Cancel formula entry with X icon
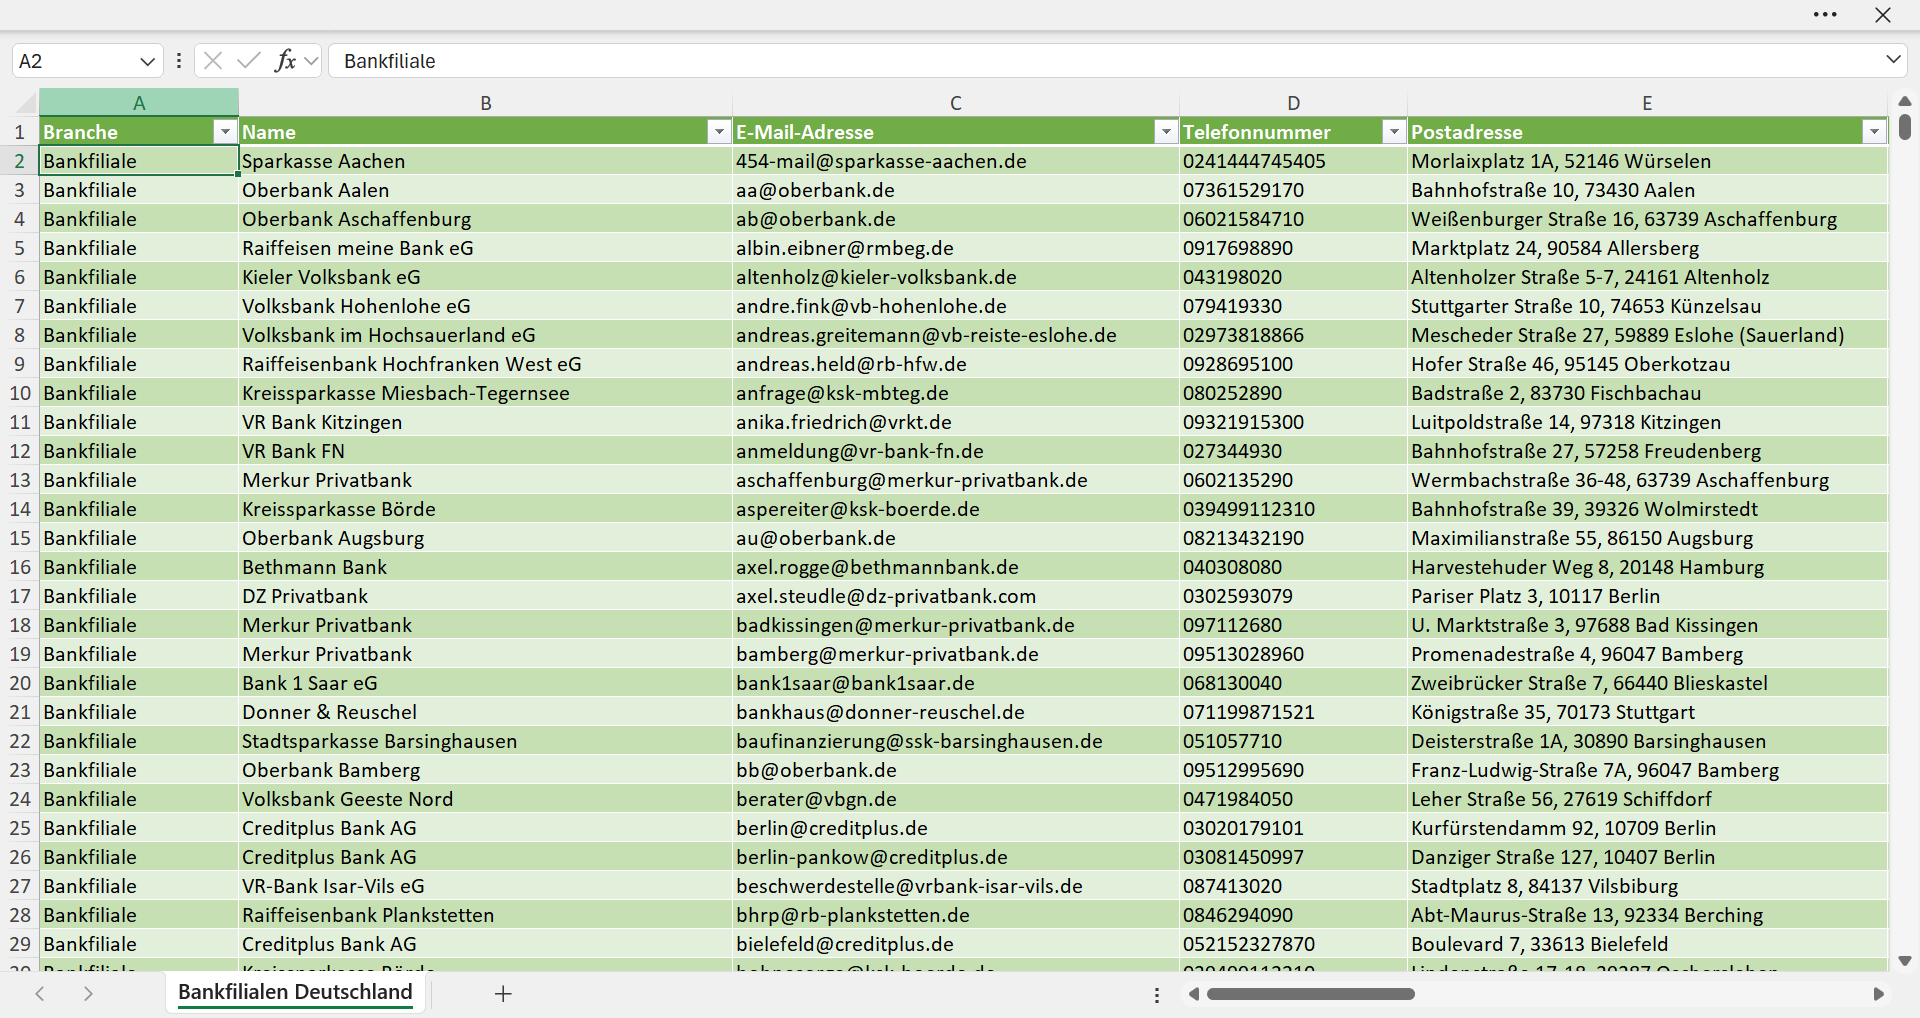 pyautogui.click(x=212, y=61)
